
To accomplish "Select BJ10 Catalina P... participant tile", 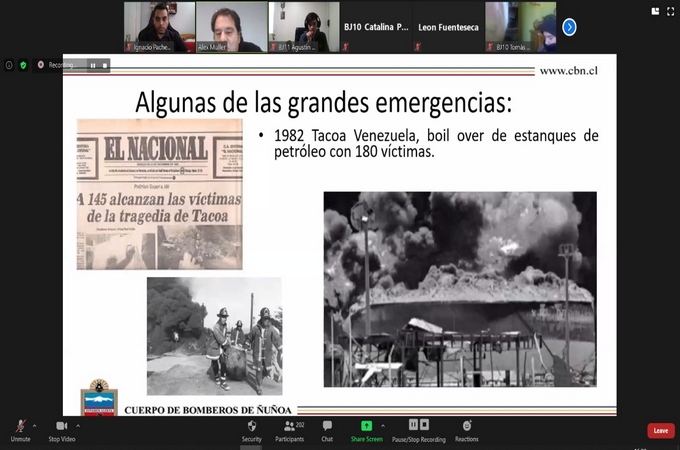I will pos(376,27).
